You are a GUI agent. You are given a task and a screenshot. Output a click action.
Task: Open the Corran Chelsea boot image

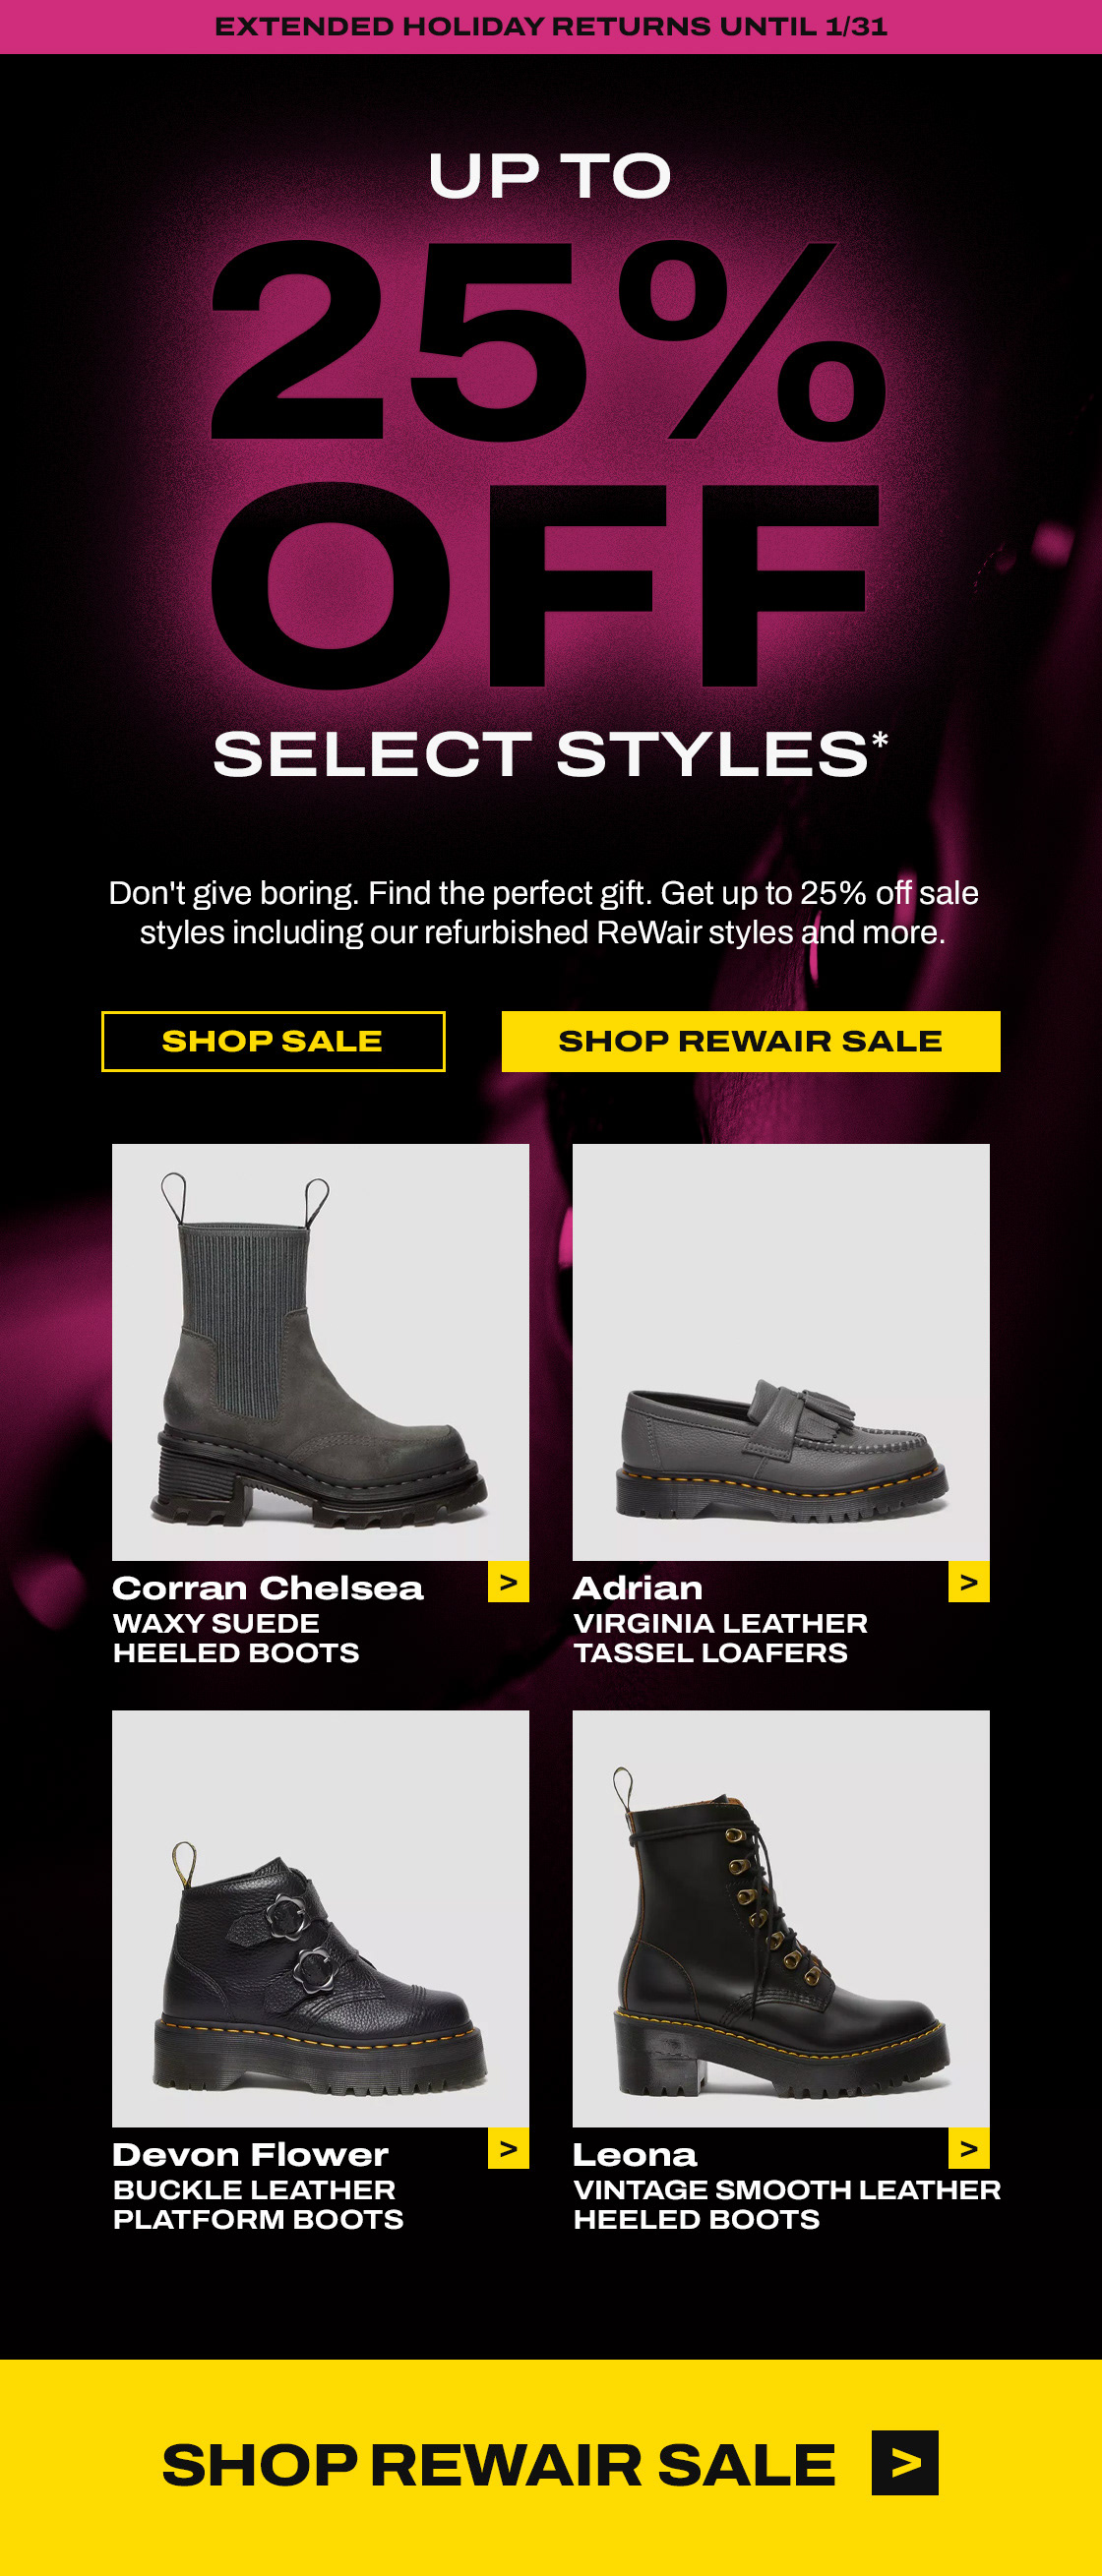click(x=320, y=1352)
